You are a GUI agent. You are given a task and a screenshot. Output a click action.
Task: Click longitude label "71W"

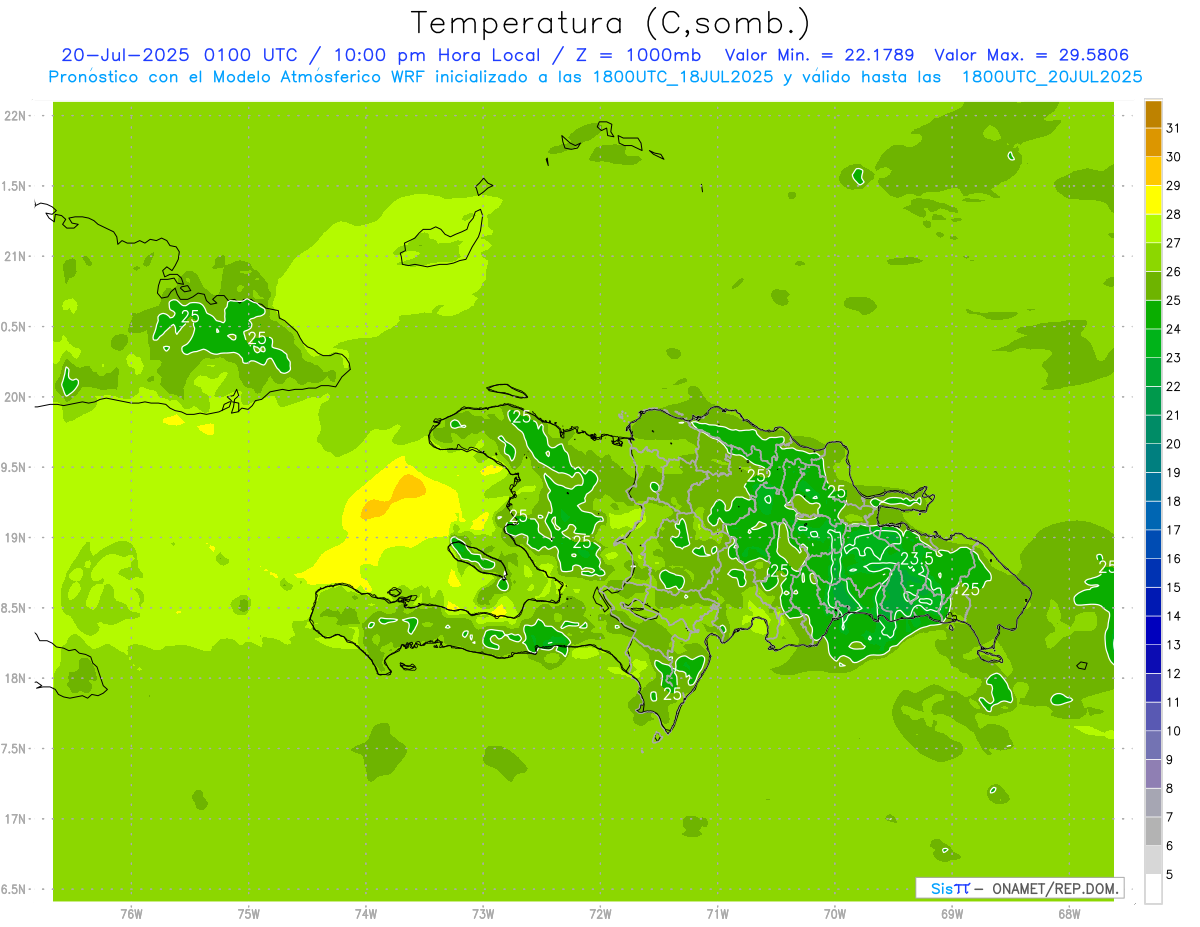tap(717, 914)
